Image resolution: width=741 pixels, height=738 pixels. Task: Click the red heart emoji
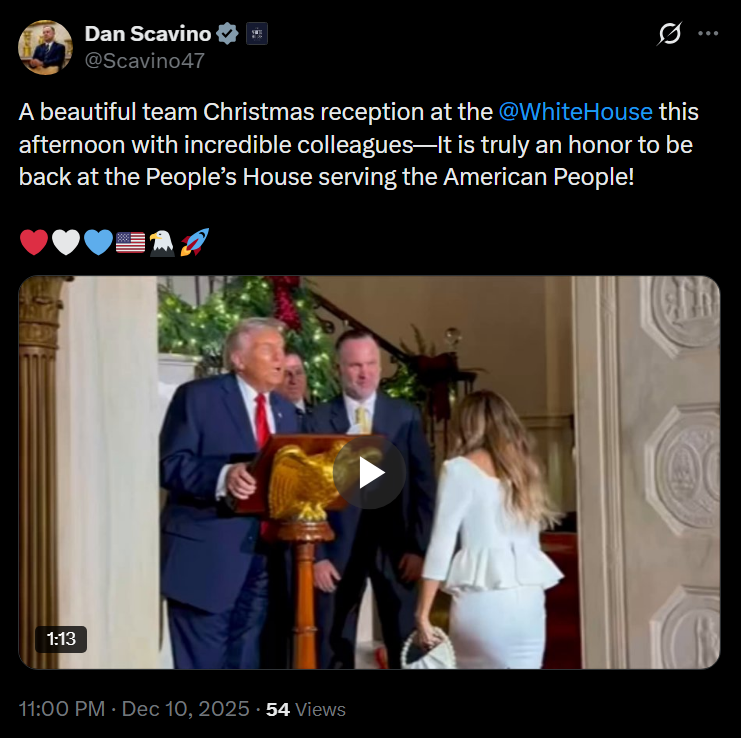34,242
